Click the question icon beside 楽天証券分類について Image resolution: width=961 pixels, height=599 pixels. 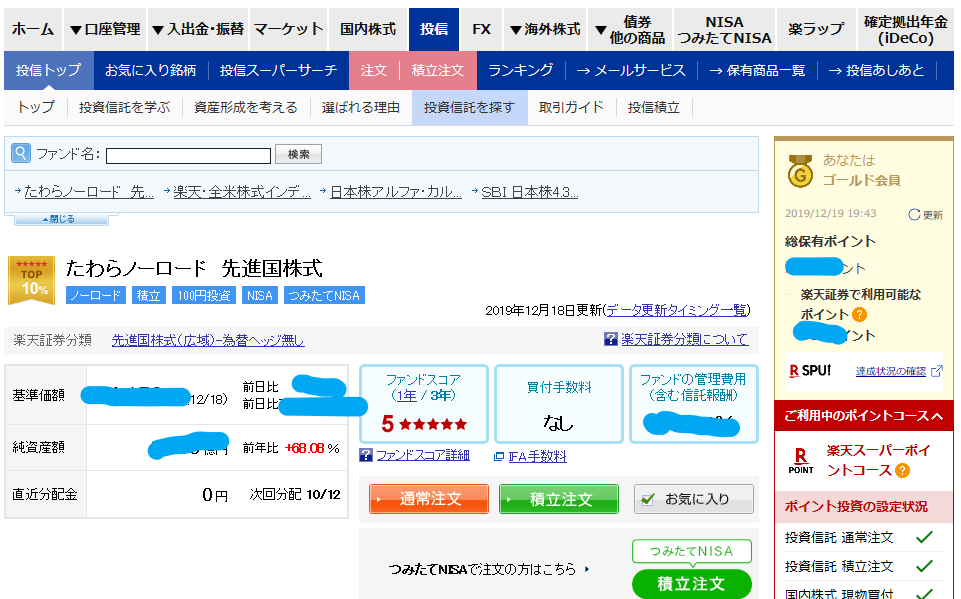coord(610,339)
